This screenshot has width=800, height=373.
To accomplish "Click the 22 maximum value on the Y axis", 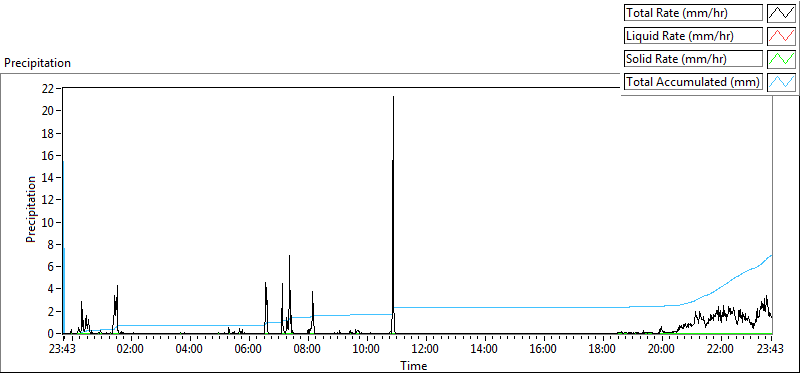I will click(48, 88).
